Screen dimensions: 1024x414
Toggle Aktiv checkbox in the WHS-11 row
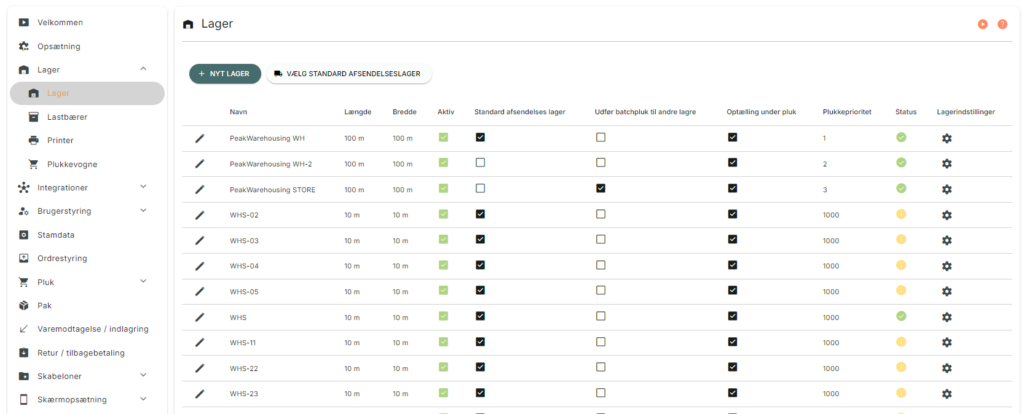pyautogui.click(x=443, y=342)
